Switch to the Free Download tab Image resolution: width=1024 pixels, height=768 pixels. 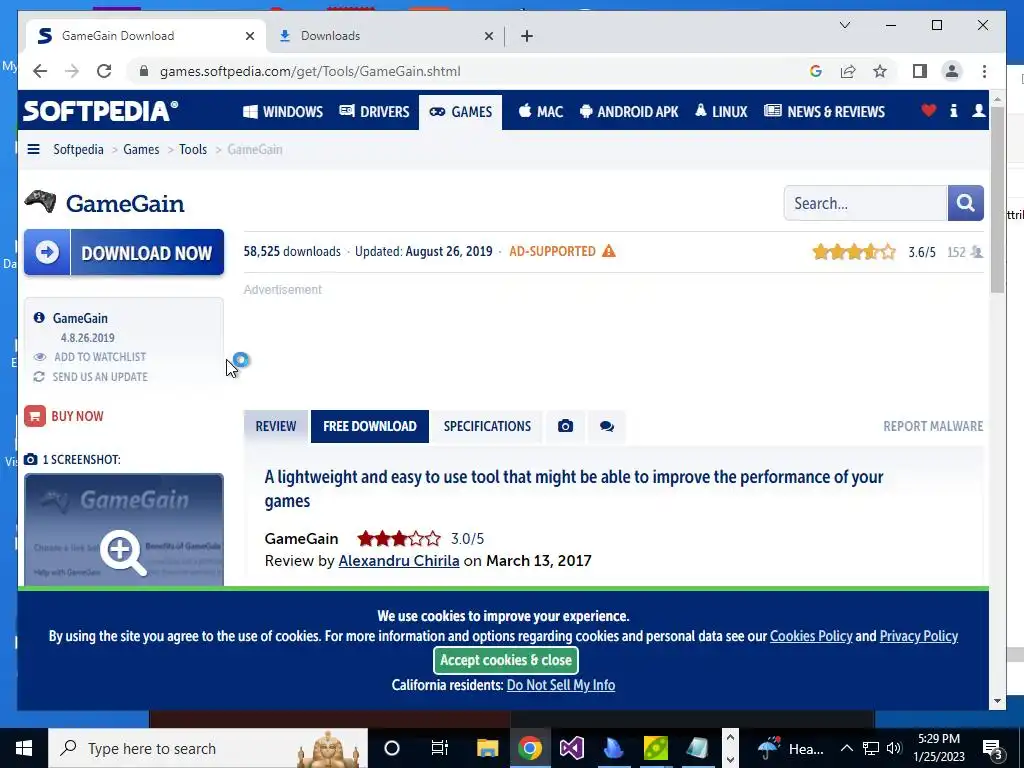tap(370, 426)
